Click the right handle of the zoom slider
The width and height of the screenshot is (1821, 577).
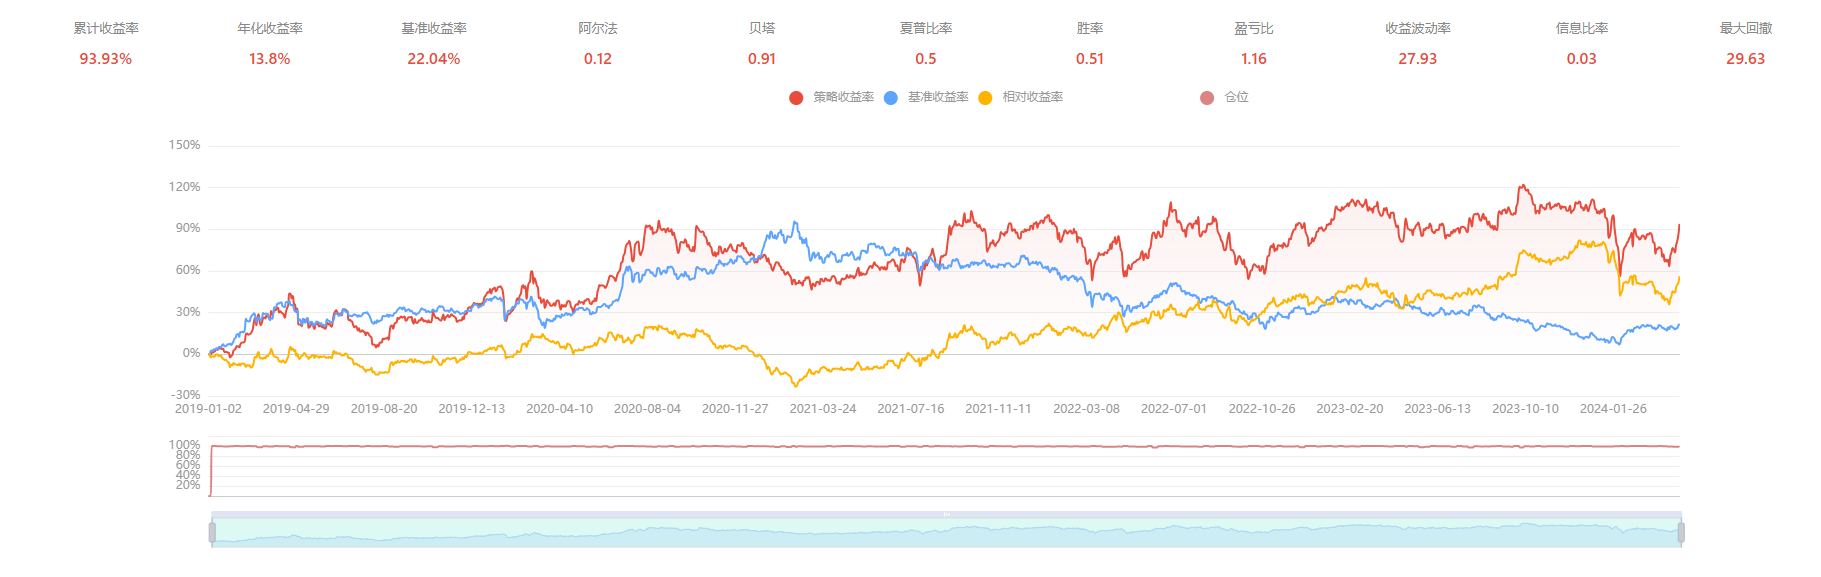click(1681, 532)
